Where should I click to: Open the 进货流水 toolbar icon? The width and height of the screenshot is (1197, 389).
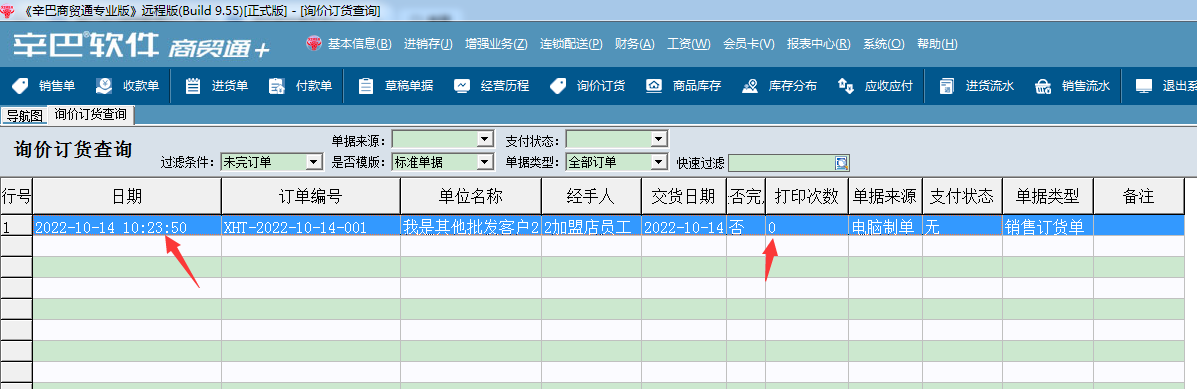pyautogui.click(x=947, y=85)
